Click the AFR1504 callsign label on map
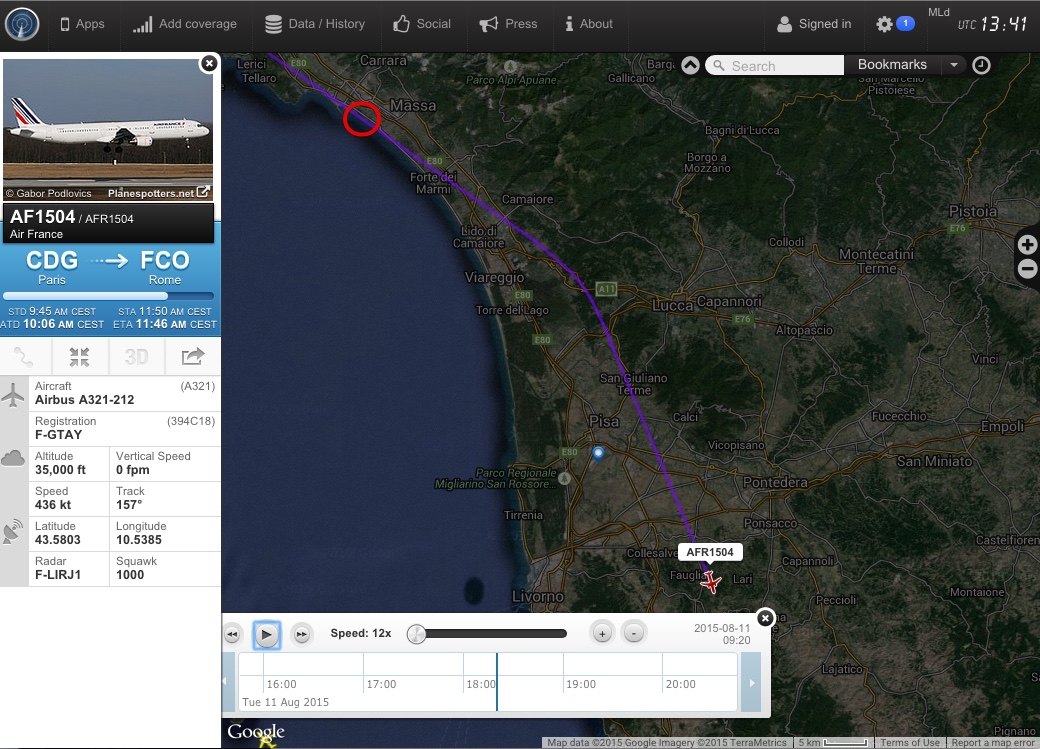This screenshot has height=749, width=1040. click(710, 552)
